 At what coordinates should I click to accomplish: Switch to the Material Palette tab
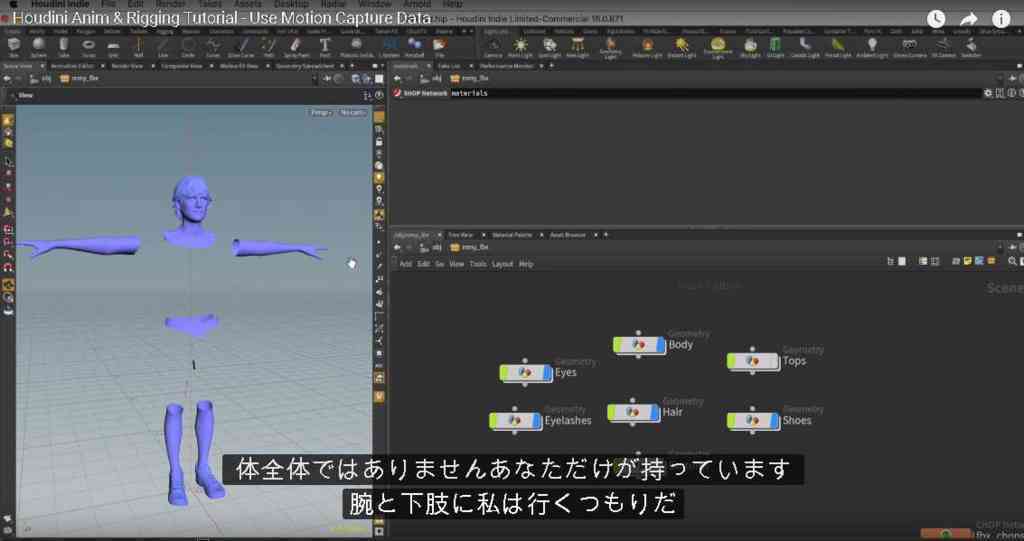pyautogui.click(x=512, y=235)
